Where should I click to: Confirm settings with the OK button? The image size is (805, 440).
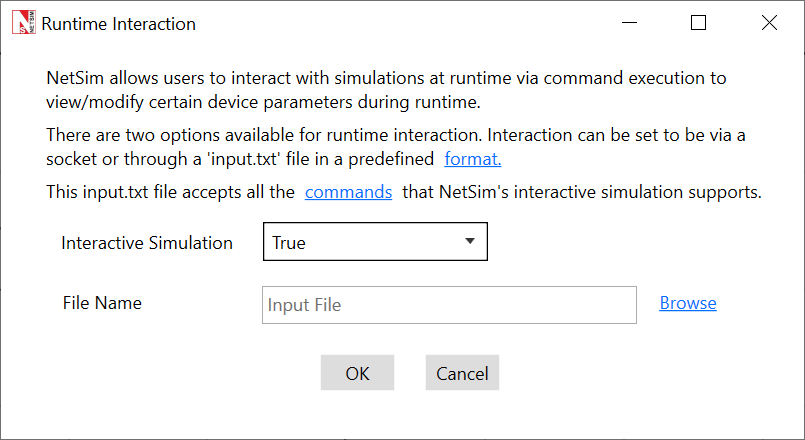tap(357, 373)
